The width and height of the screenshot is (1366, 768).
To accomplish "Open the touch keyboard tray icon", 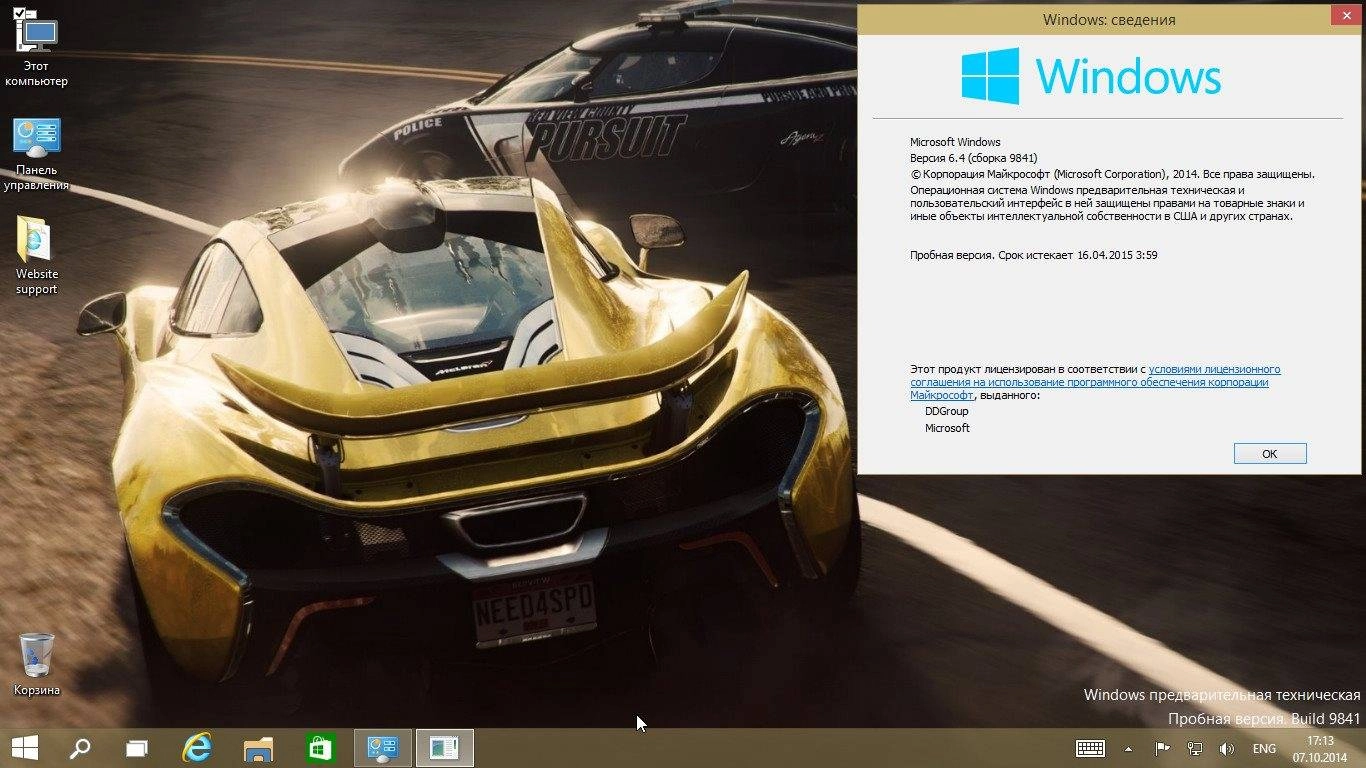I will click(x=1090, y=748).
